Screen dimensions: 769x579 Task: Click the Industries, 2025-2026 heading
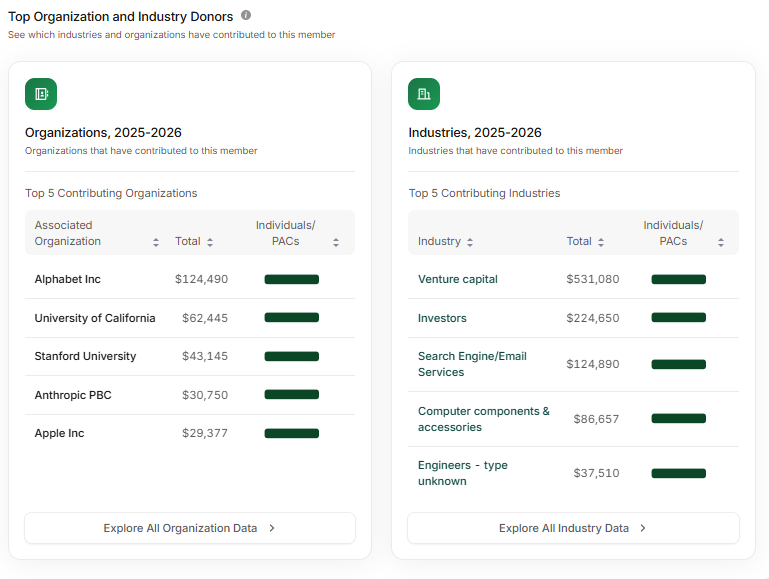click(475, 133)
